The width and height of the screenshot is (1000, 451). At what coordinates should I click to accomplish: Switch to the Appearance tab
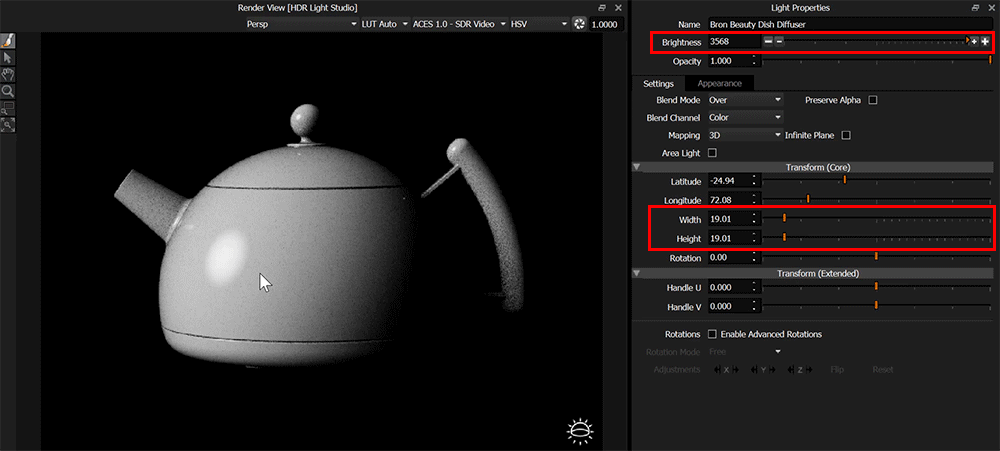click(x=719, y=83)
